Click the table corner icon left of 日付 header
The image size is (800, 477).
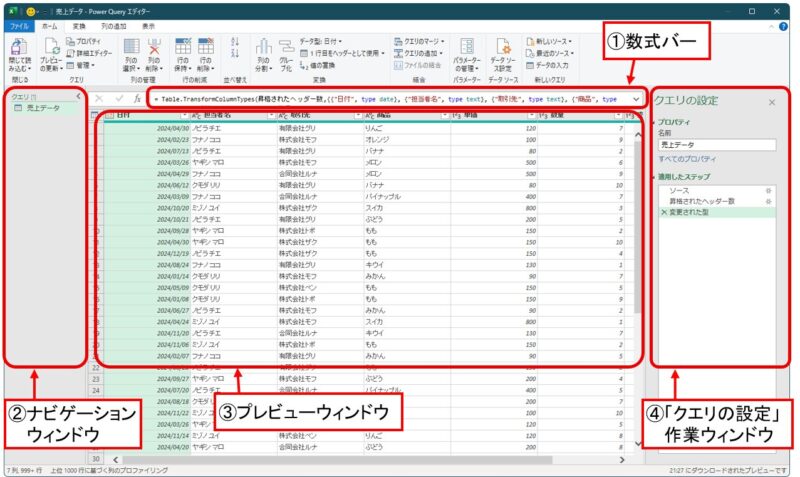(94, 115)
